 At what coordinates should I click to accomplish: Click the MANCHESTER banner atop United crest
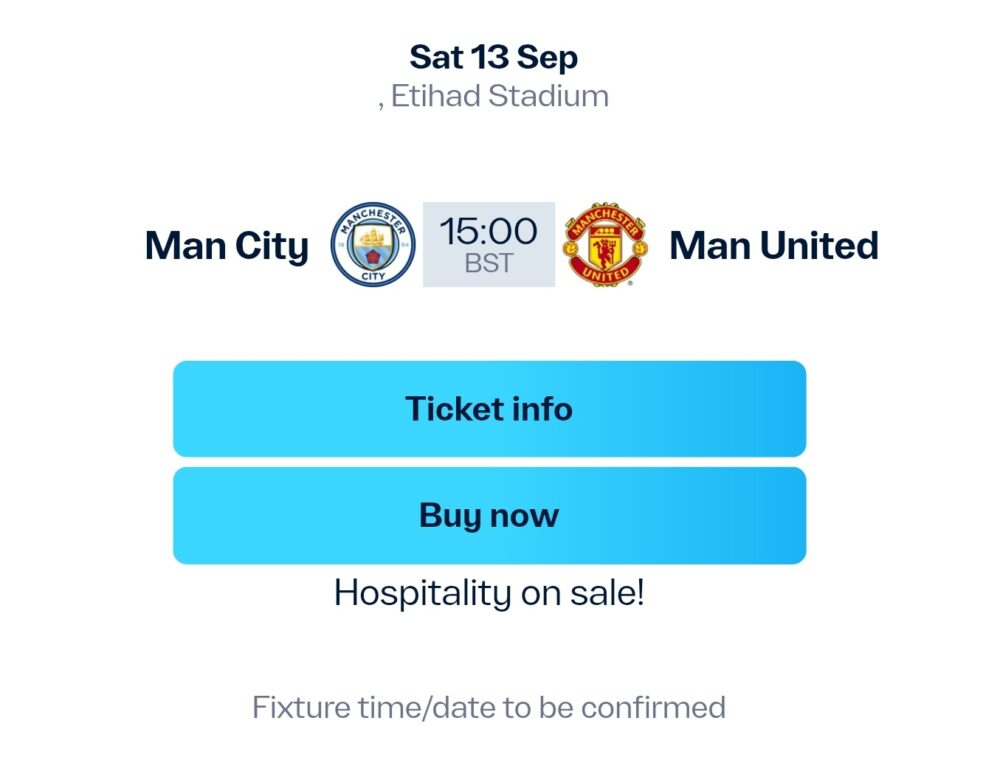(x=605, y=219)
